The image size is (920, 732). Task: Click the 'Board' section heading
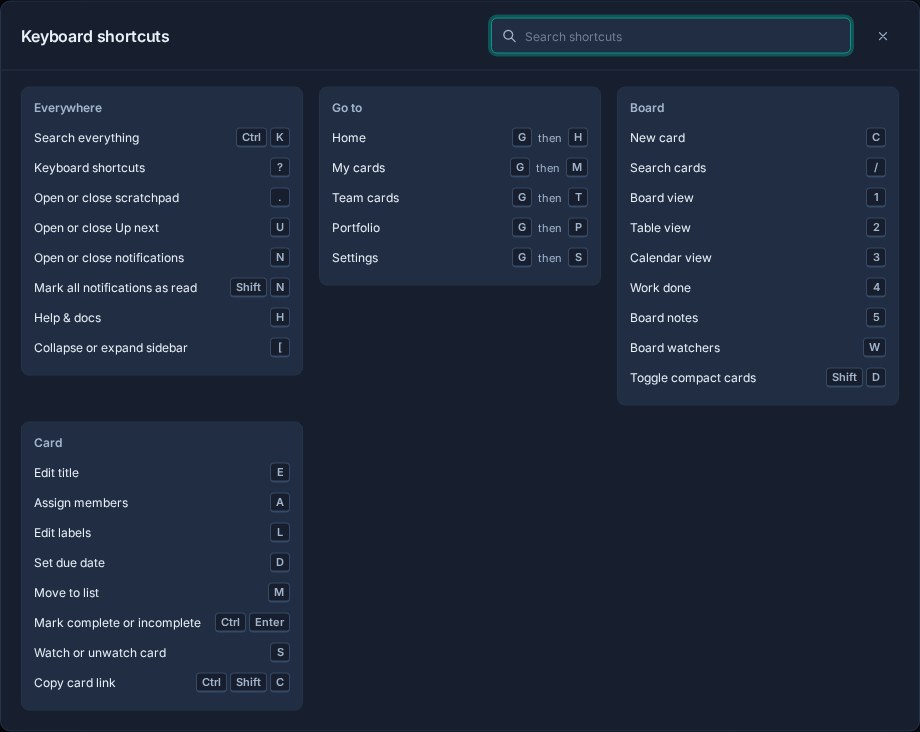click(647, 108)
